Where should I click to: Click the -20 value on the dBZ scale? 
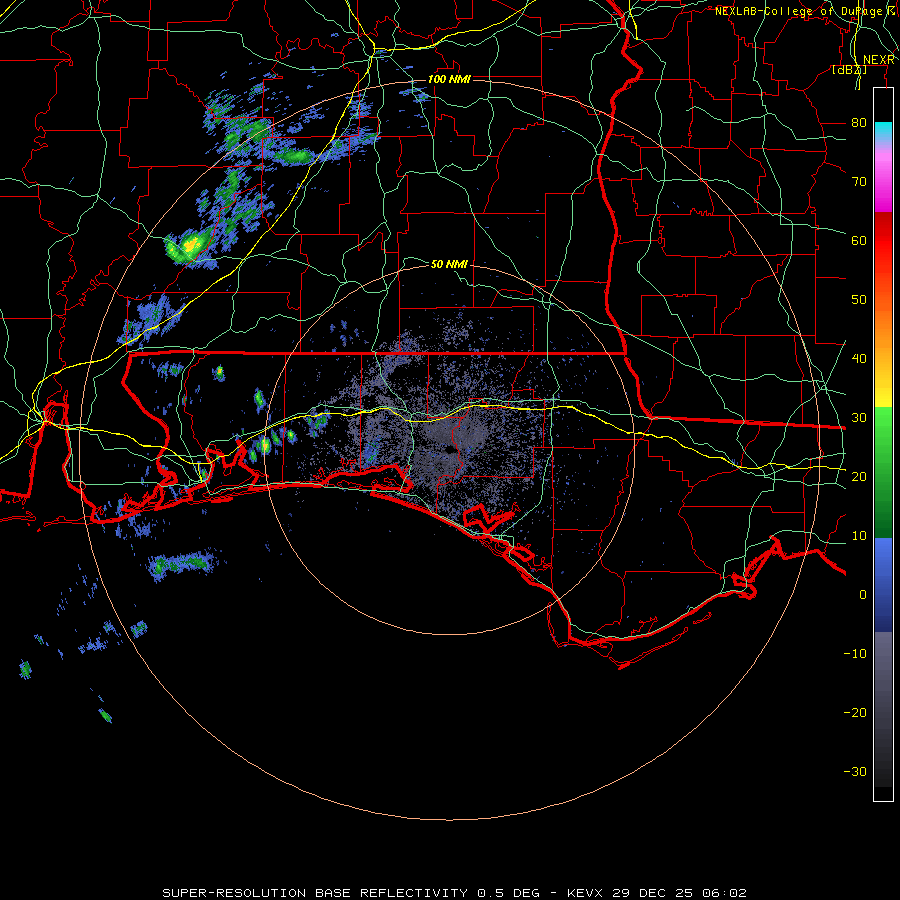(x=855, y=712)
